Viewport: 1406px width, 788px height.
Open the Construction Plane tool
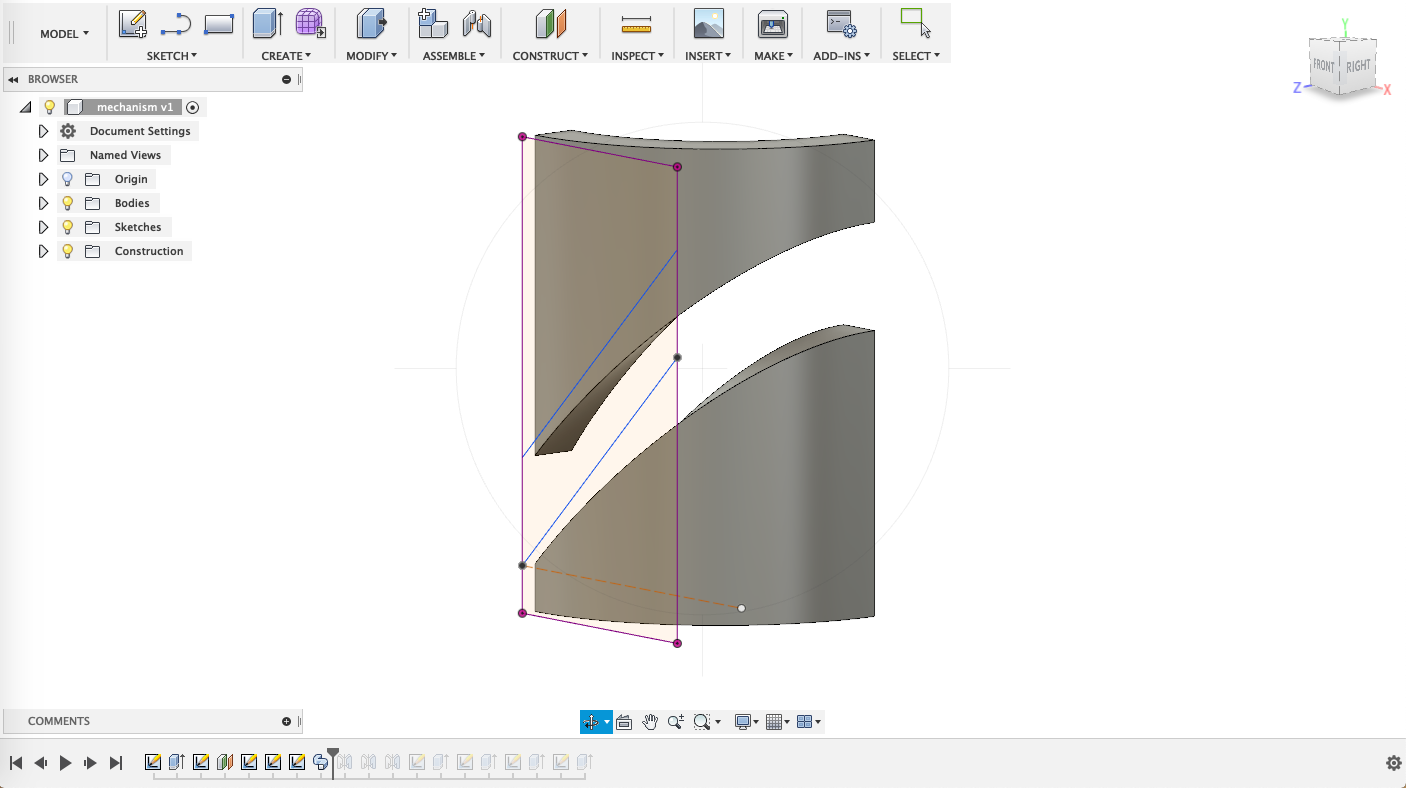click(x=548, y=22)
